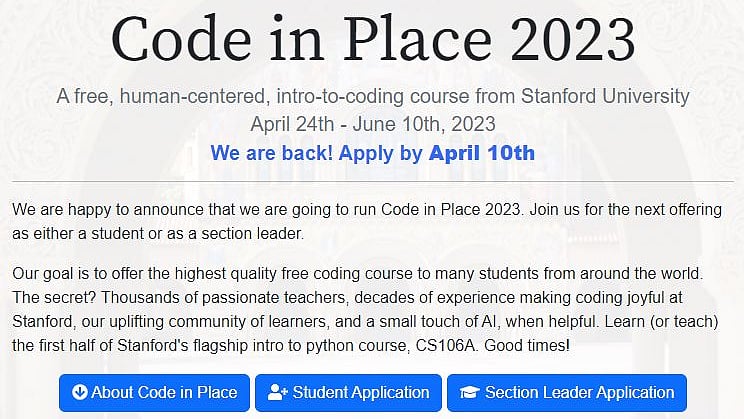Screen dimensions: 744x419
Task: Click the 'We are back! Apply by' text
Action: (x=318, y=153)
